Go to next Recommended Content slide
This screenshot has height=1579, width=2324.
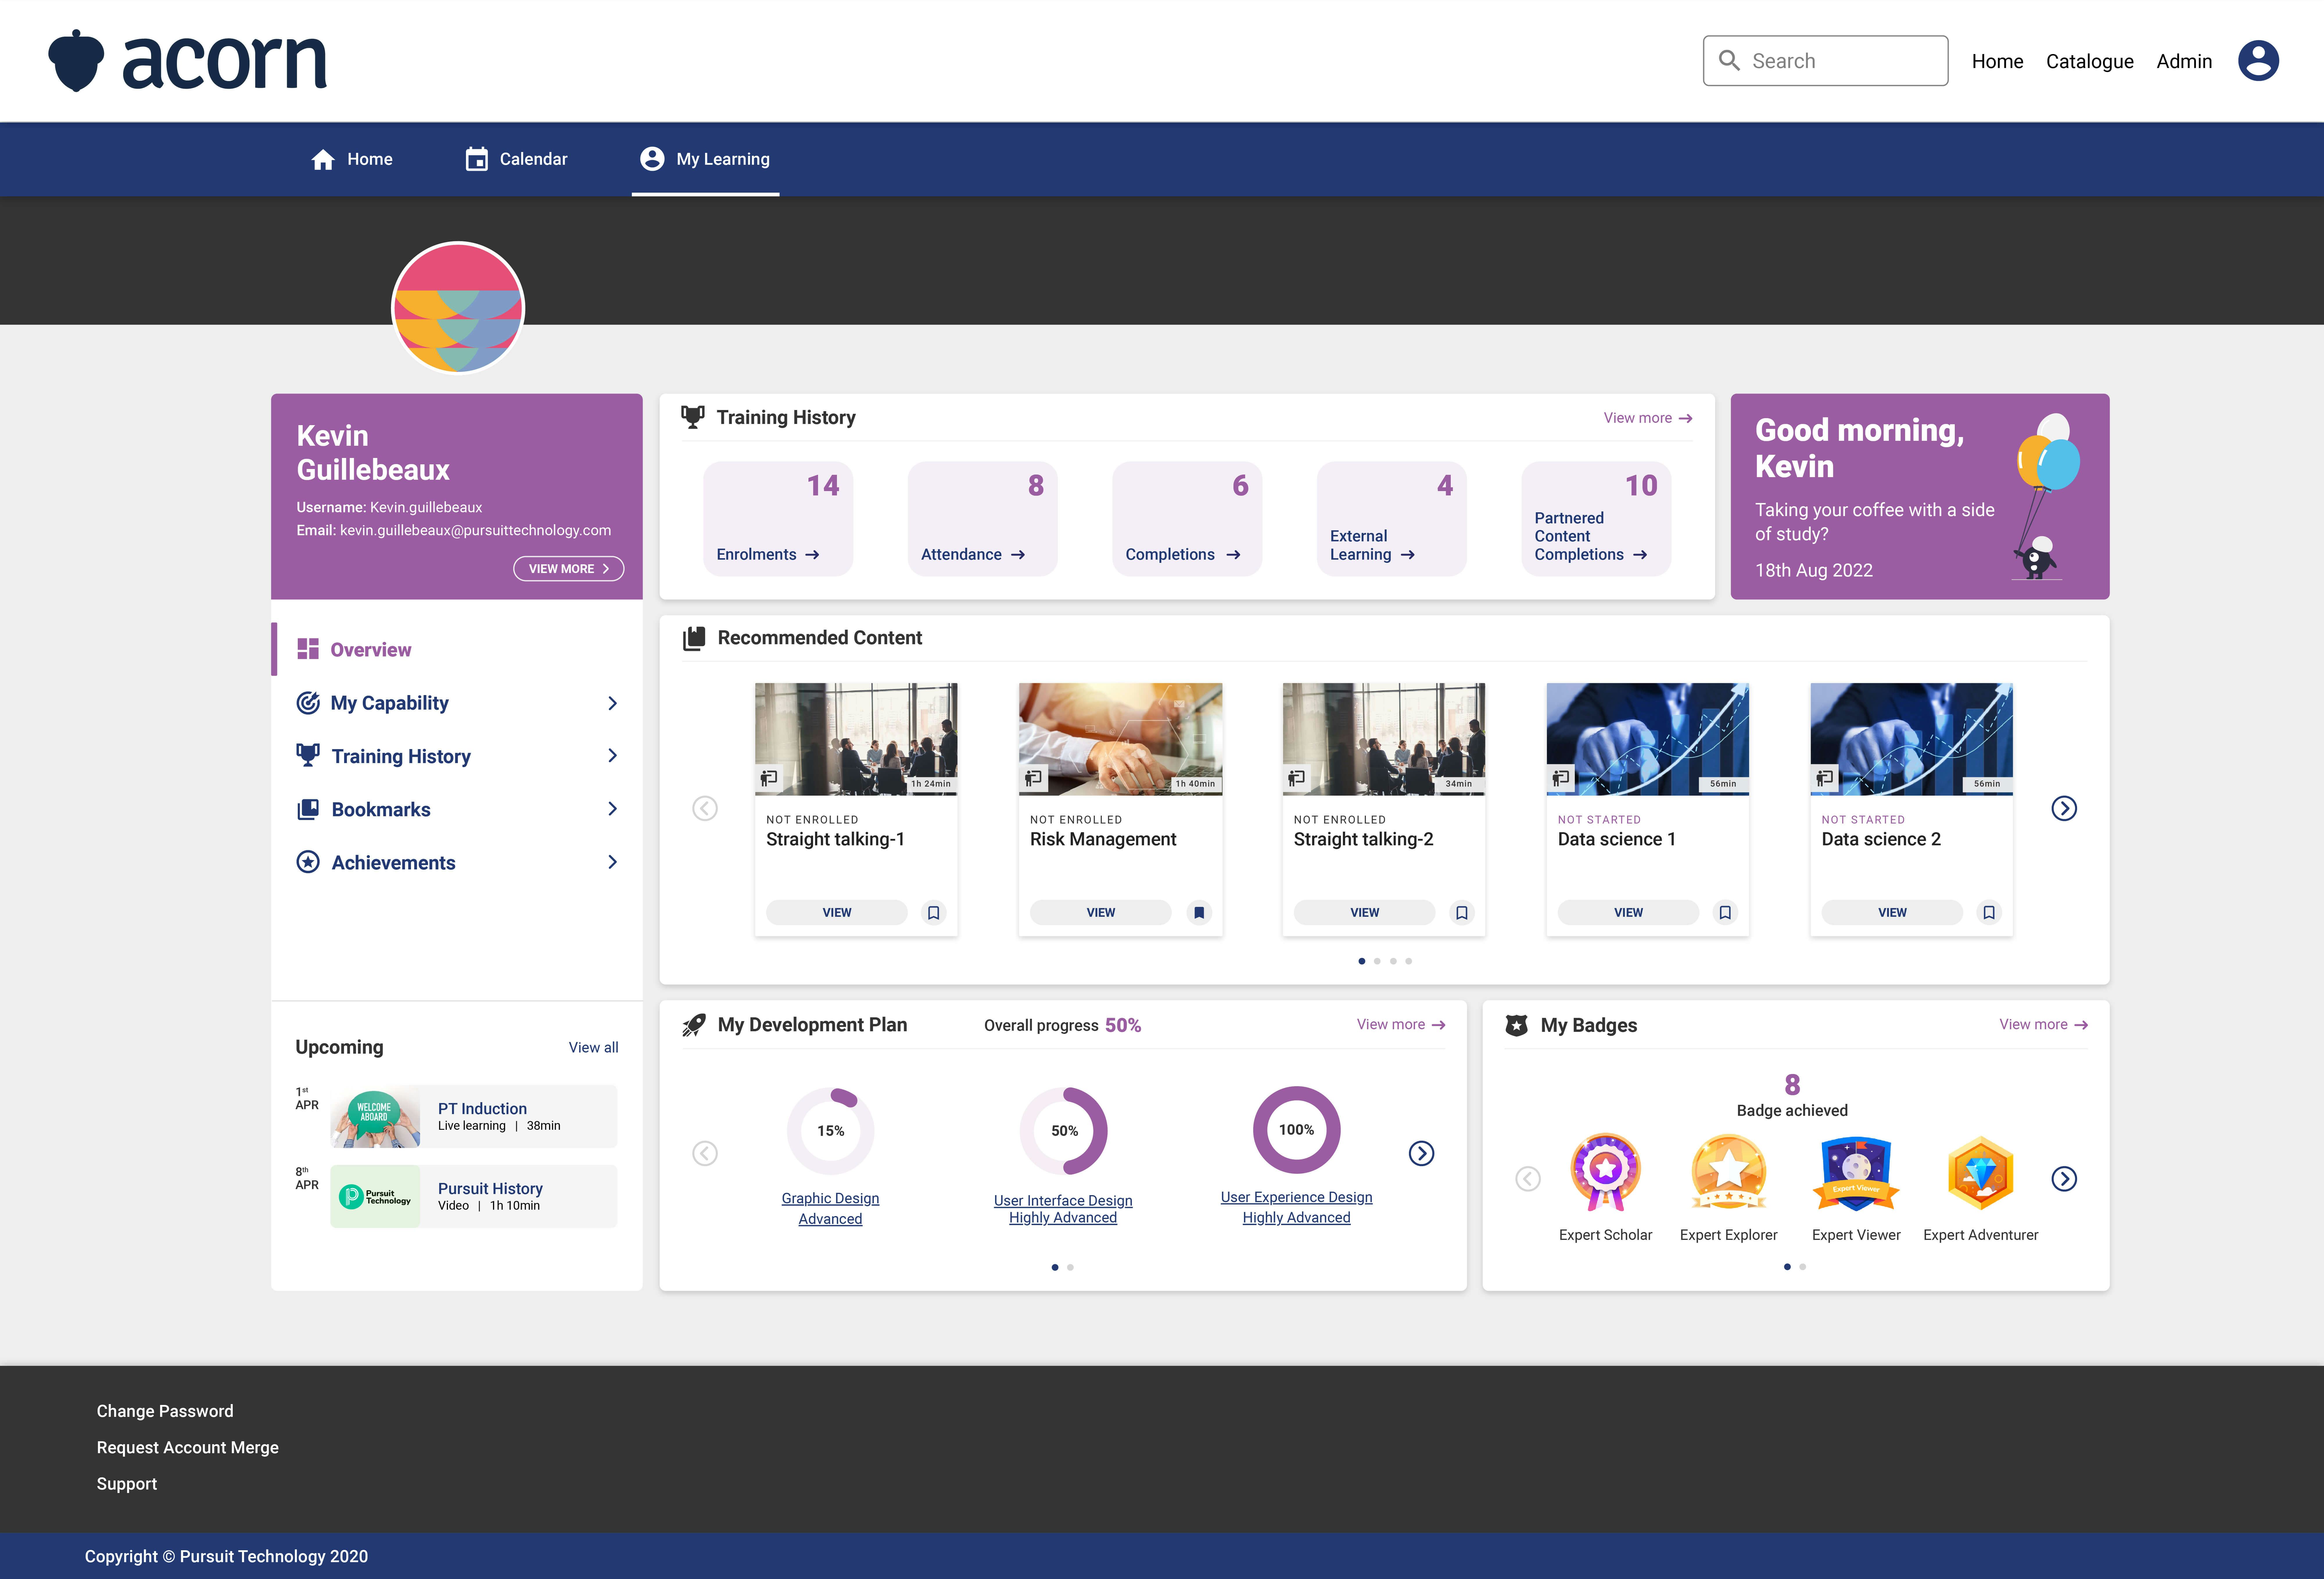[2064, 808]
